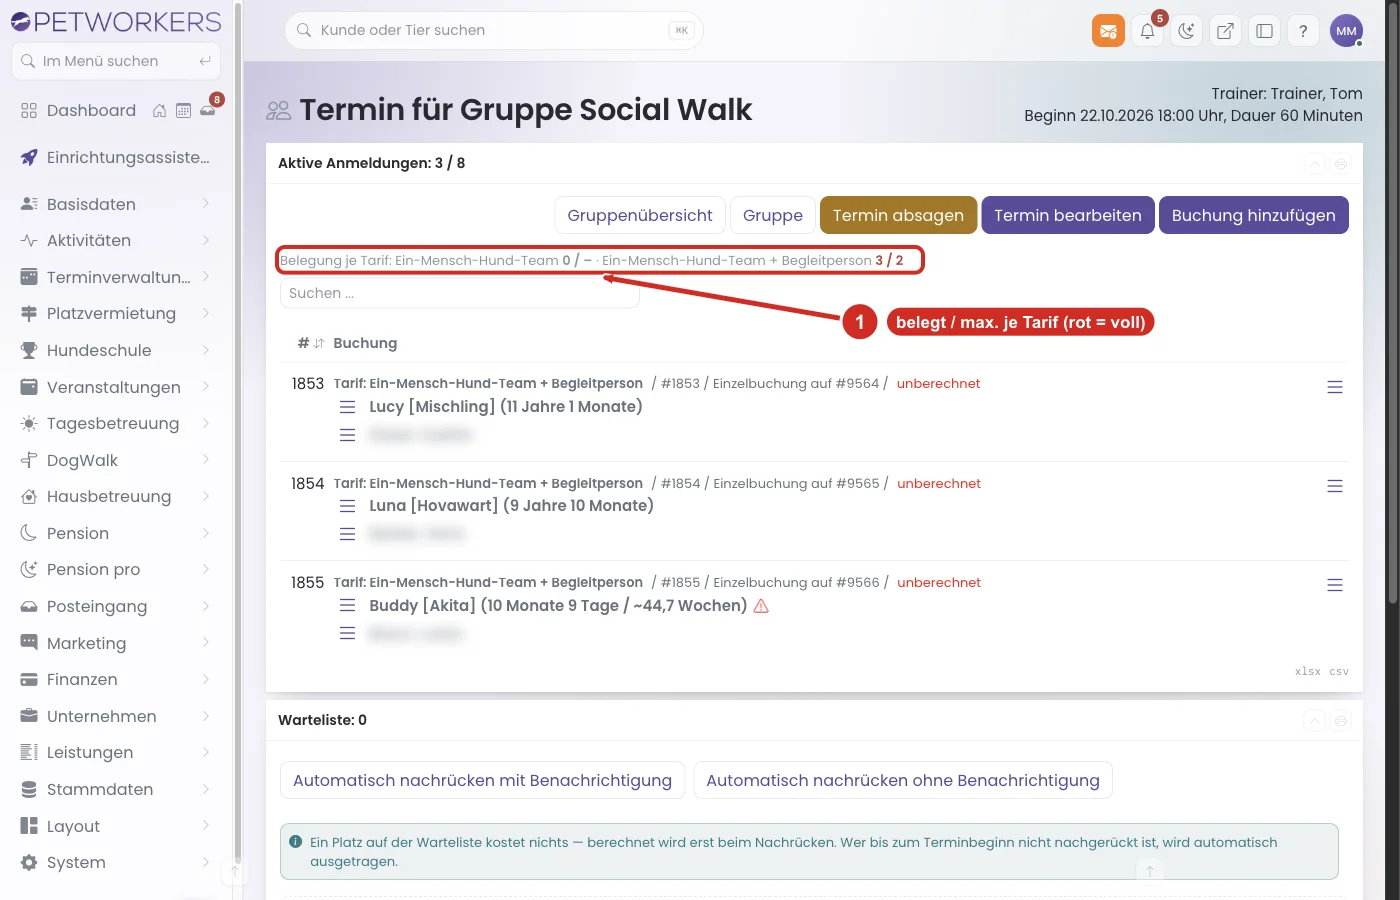Click Automatisch nachrücken mit Benachrichtigung
The width and height of the screenshot is (1400, 900).
[x=482, y=780]
